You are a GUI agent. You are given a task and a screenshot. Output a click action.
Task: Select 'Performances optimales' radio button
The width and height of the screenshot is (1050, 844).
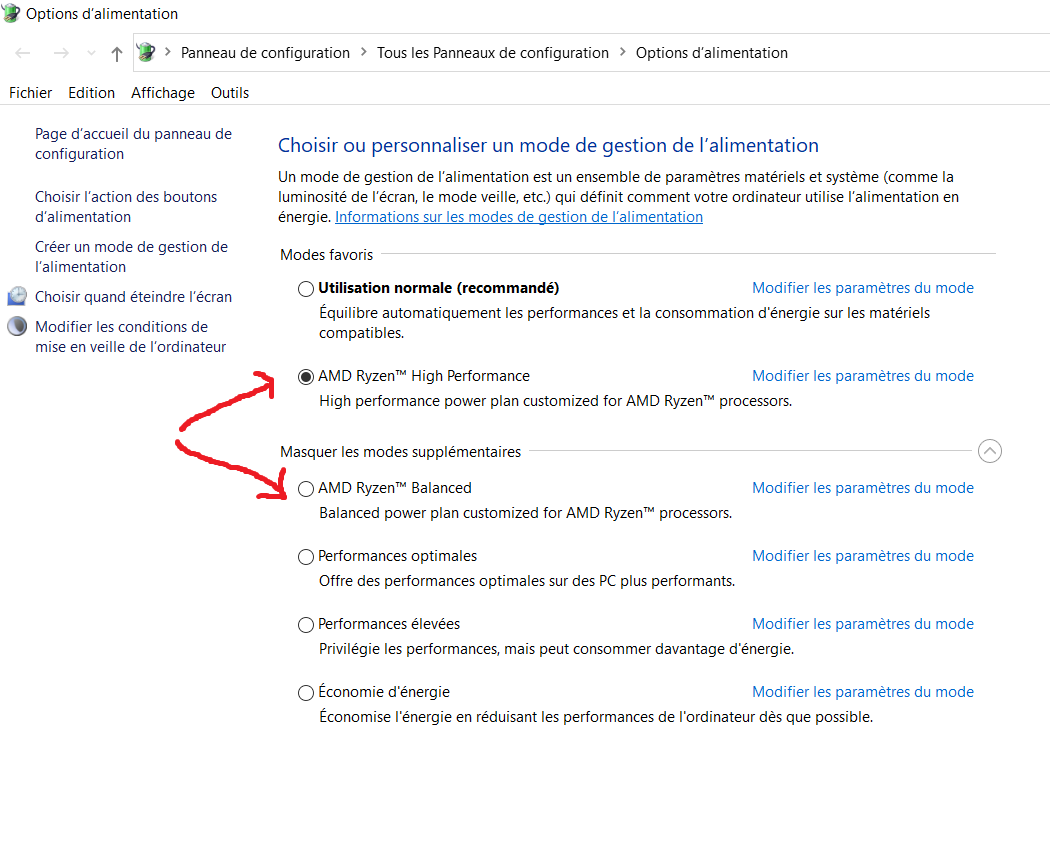305,557
